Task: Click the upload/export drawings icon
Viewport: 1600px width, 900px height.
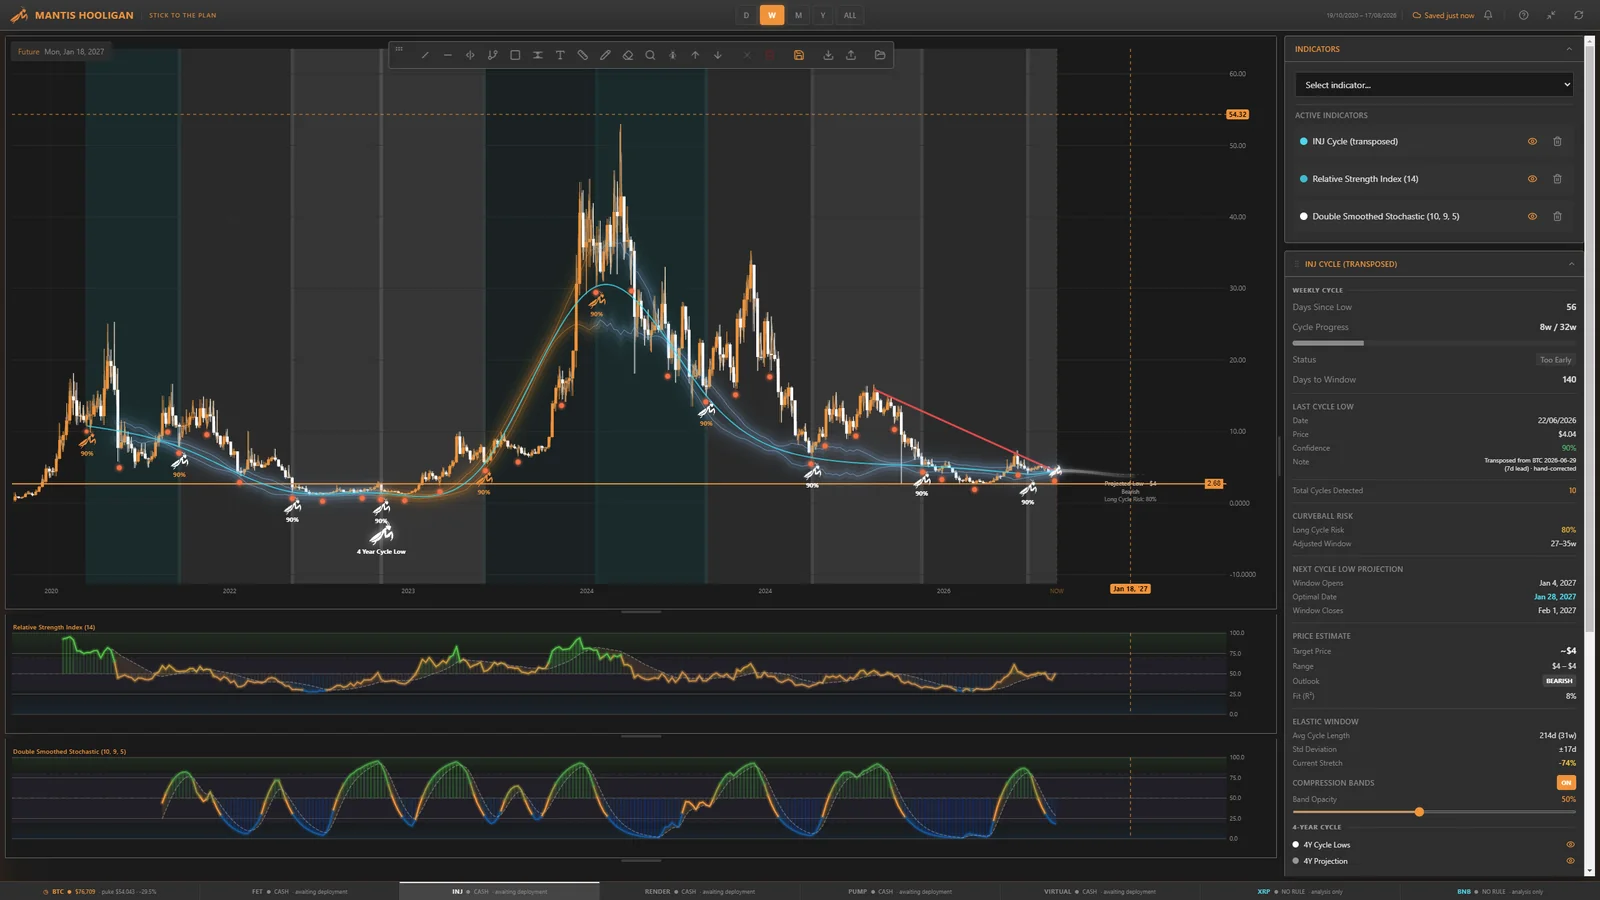Action: 851,55
